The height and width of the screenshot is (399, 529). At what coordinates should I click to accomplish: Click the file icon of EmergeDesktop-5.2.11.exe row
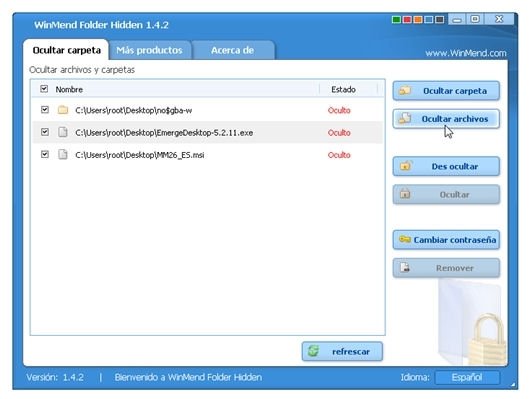coord(63,132)
